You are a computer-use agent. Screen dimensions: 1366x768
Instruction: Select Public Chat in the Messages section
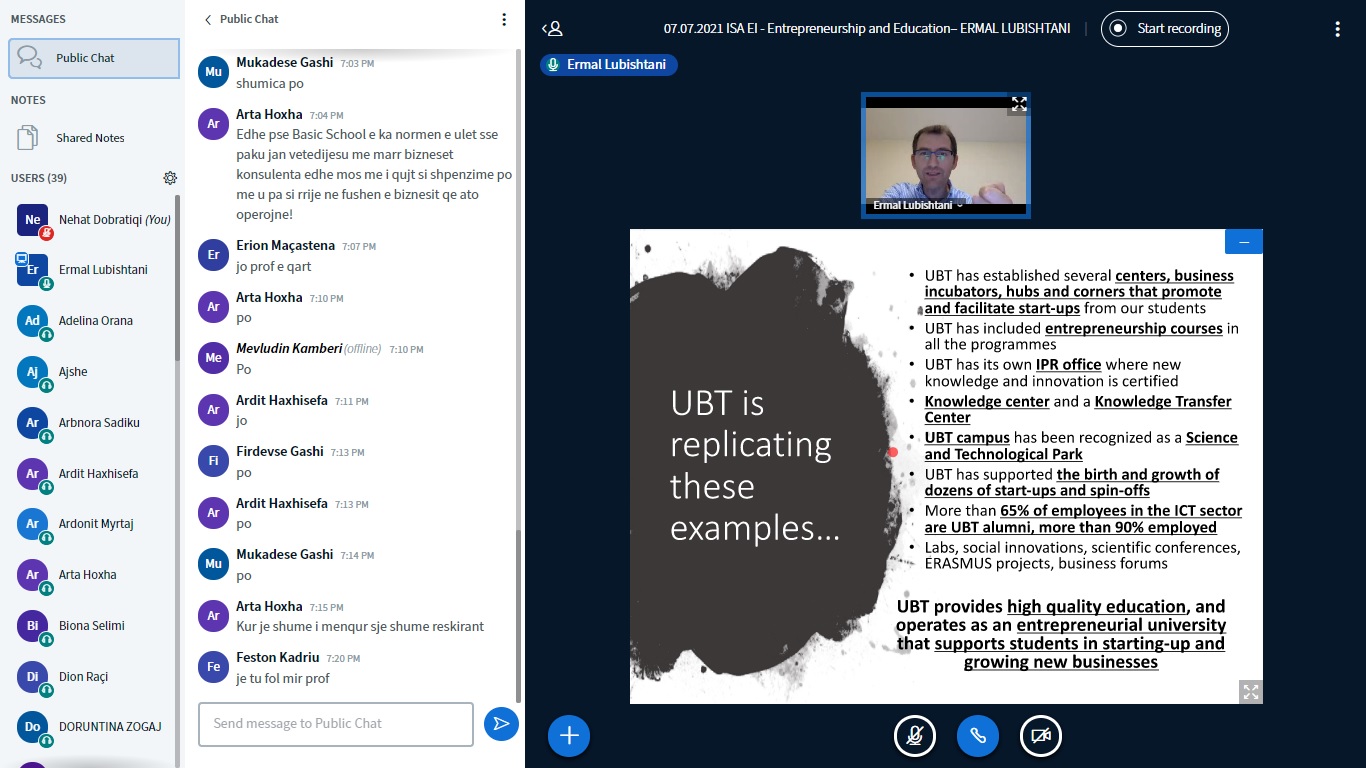94,58
